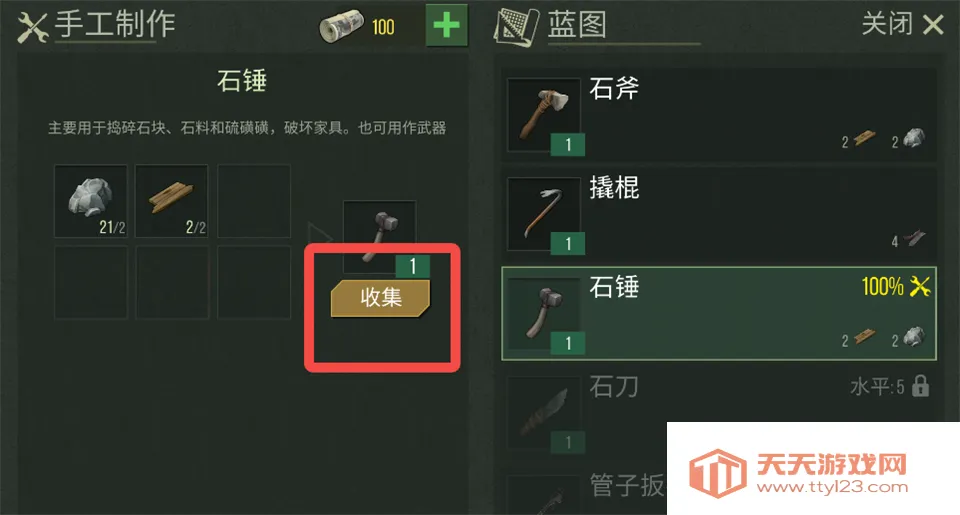Image resolution: width=960 pixels, height=515 pixels.
Task: Select the 石锤 stone hammer blueprint row
Action: pyautogui.click(x=718, y=313)
